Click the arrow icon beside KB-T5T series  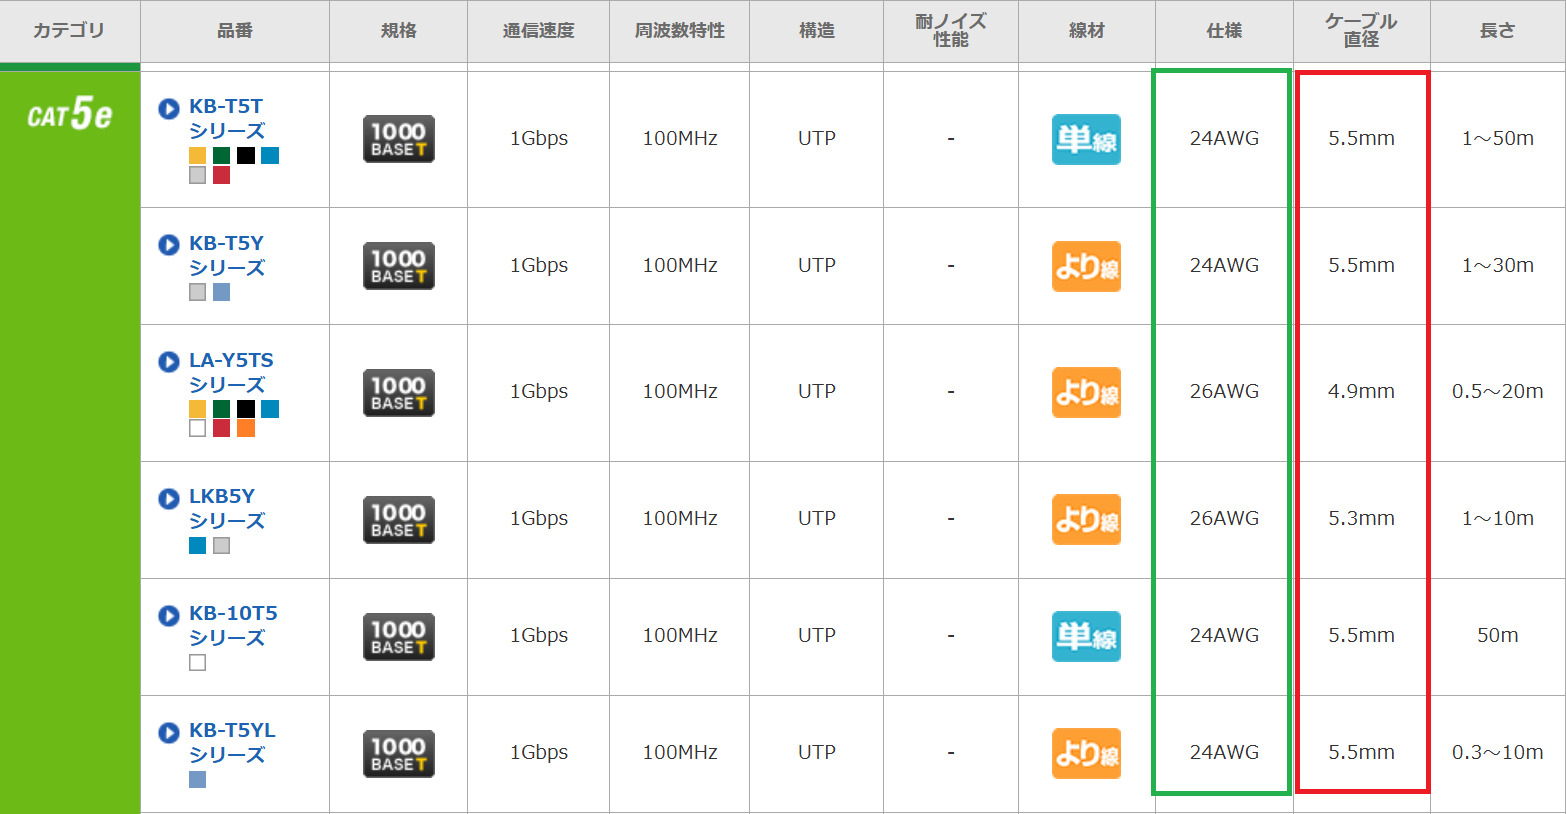coord(169,108)
